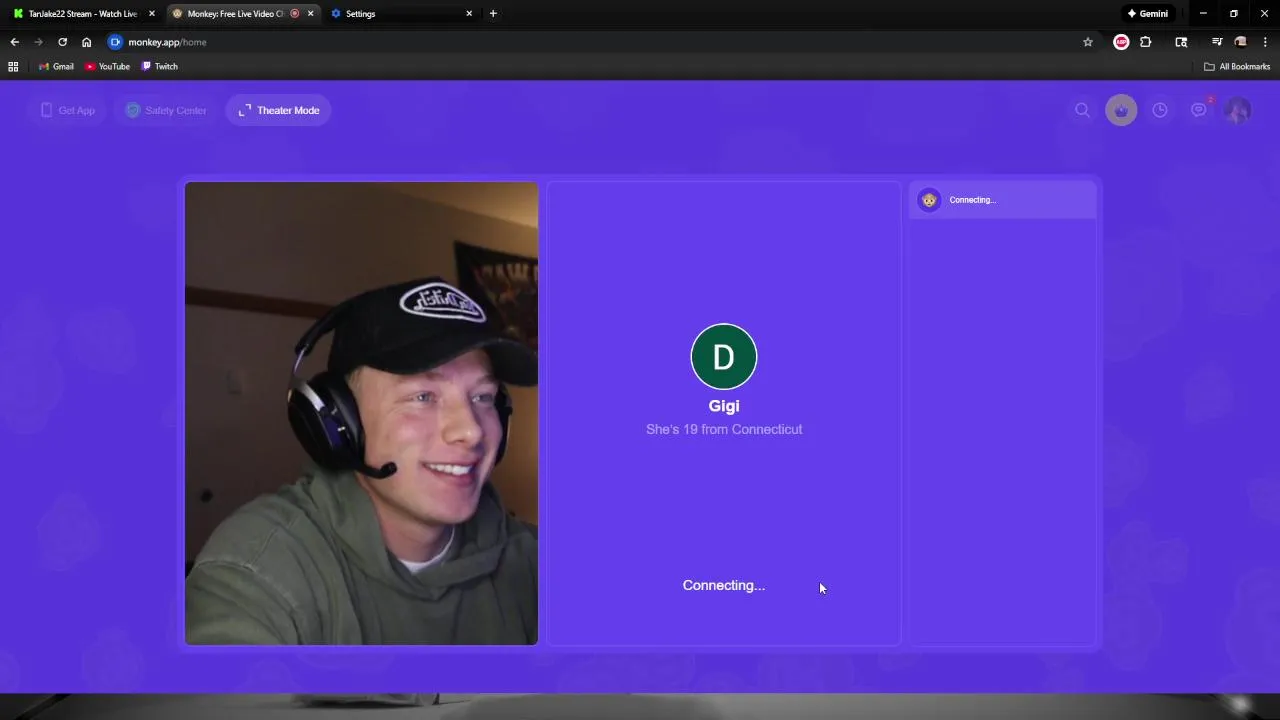Bookmark this page with the star
This screenshot has height=720, width=1280.
pyautogui.click(x=1088, y=42)
